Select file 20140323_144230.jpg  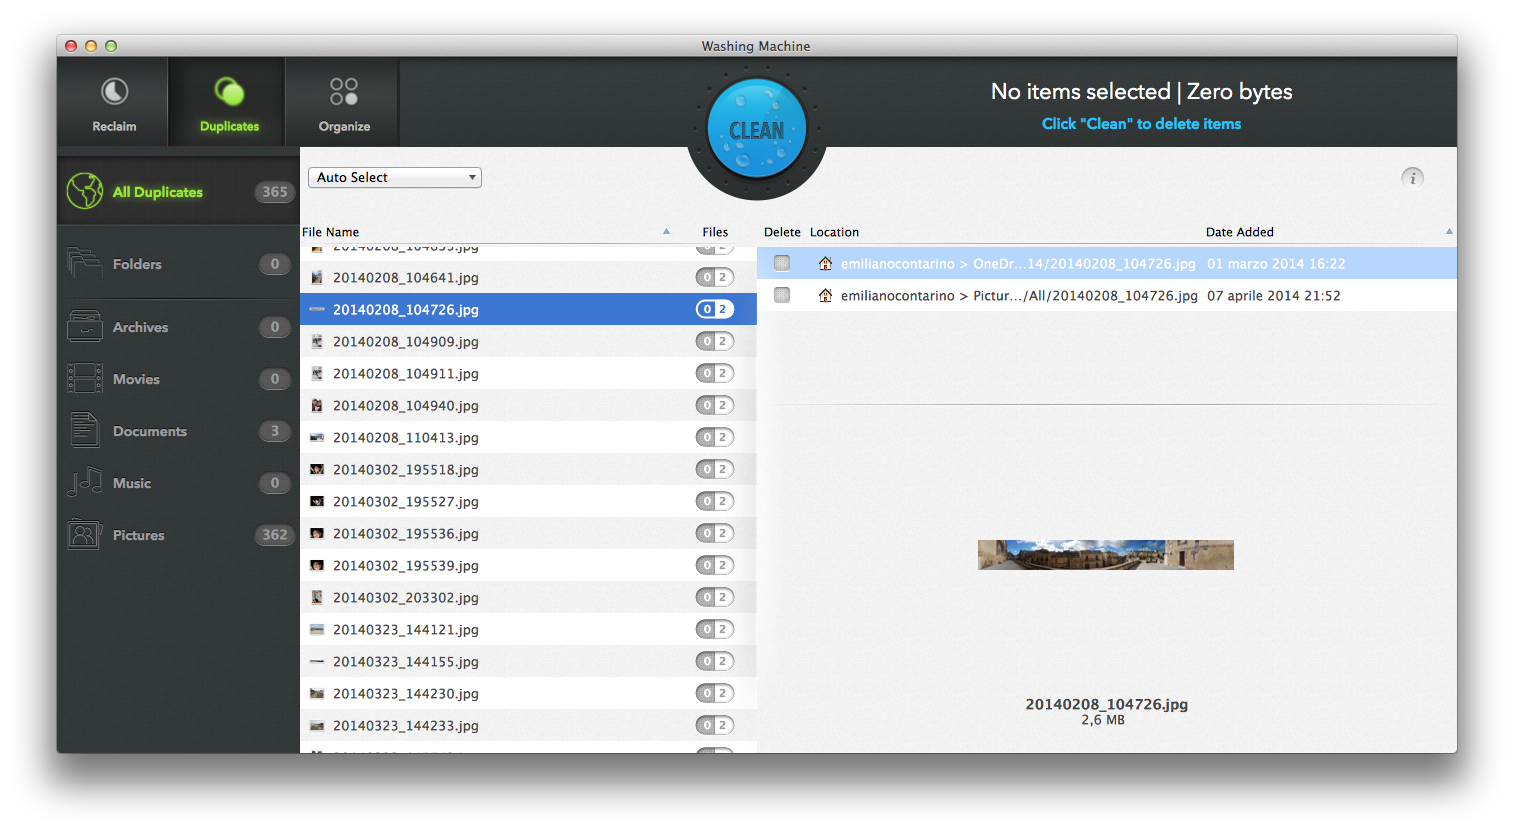pyautogui.click(x=528, y=693)
